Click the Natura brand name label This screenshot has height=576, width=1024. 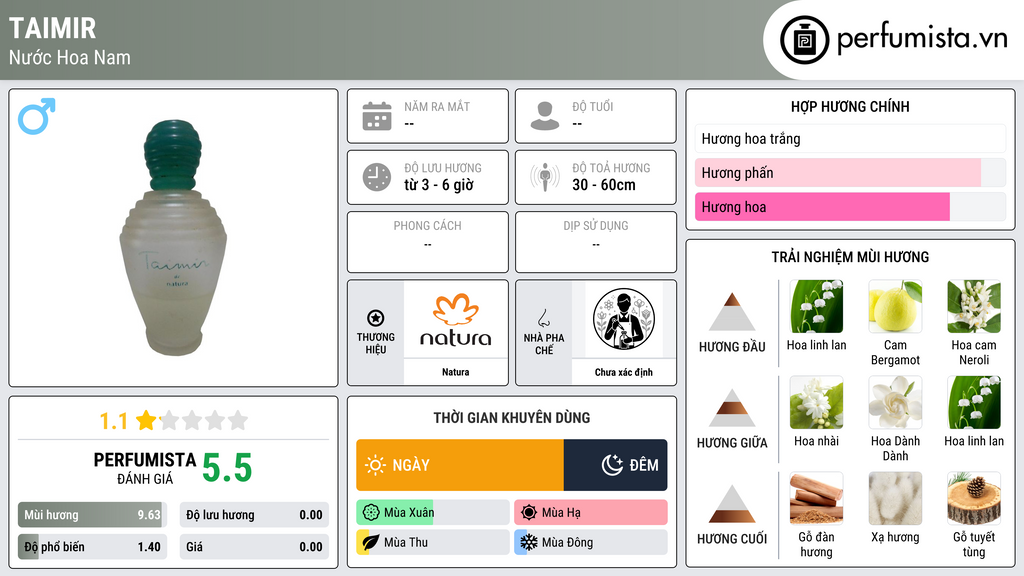455,372
